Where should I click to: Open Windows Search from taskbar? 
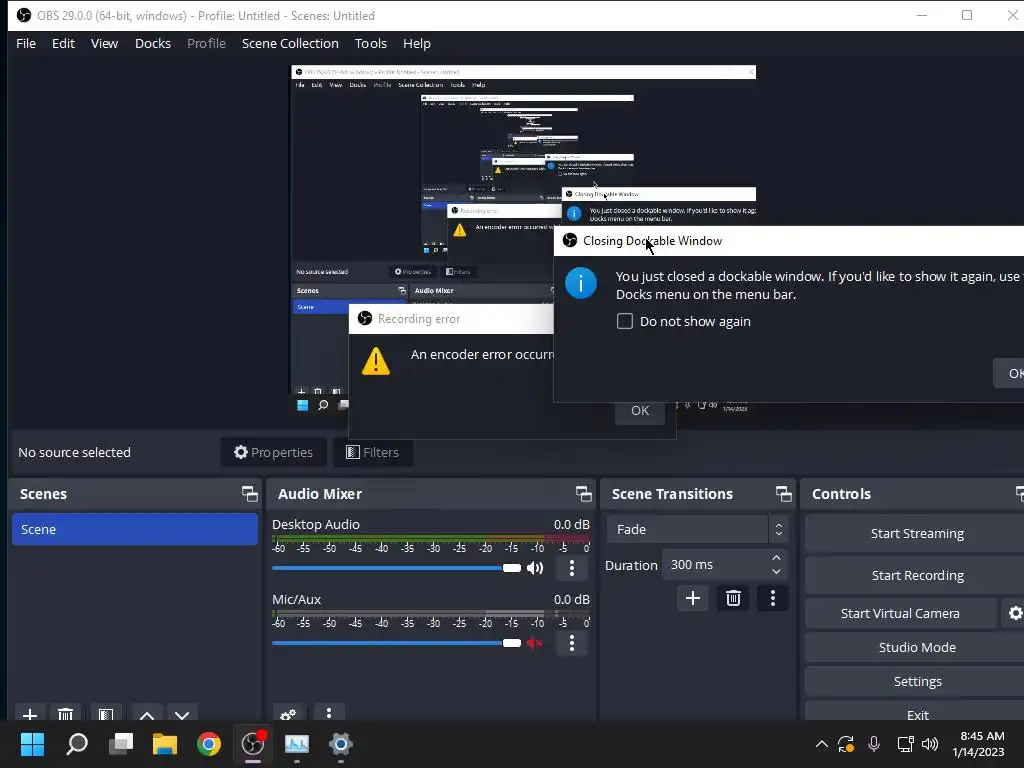click(x=77, y=743)
